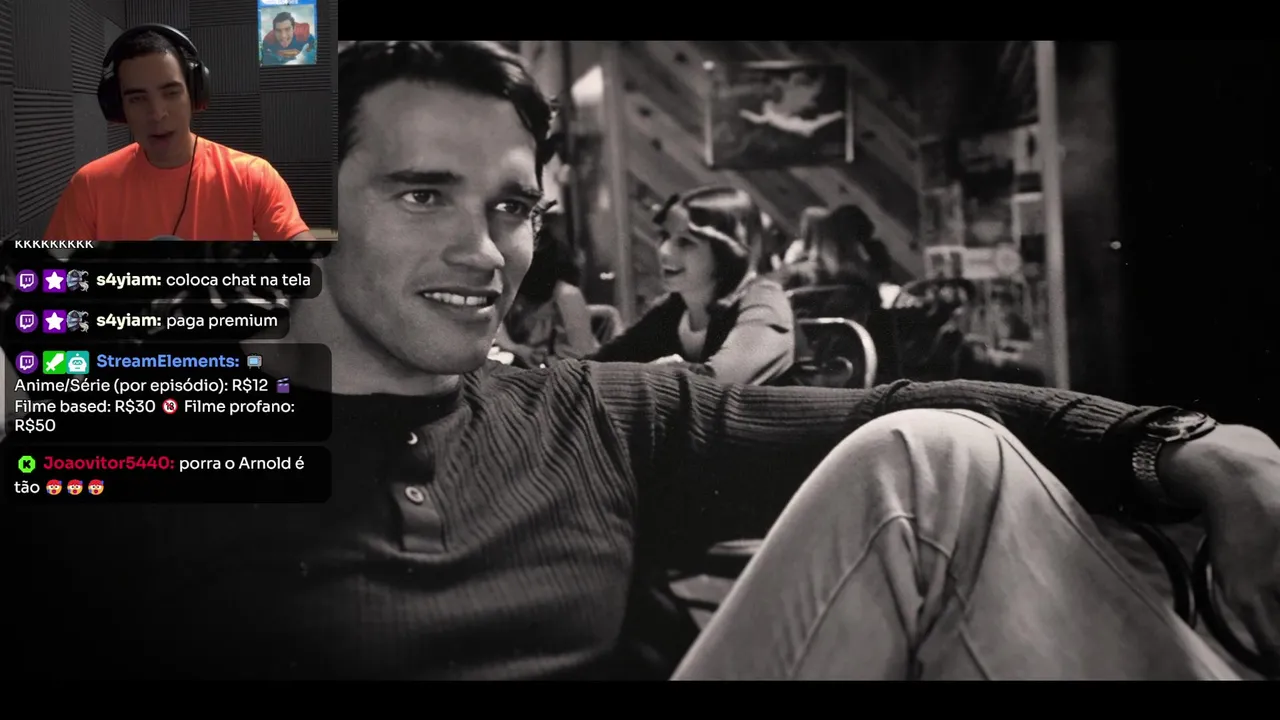Click the avatar badge before "s4yiam: coloca chat"
1280x720 pixels.
[x=78, y=281]
